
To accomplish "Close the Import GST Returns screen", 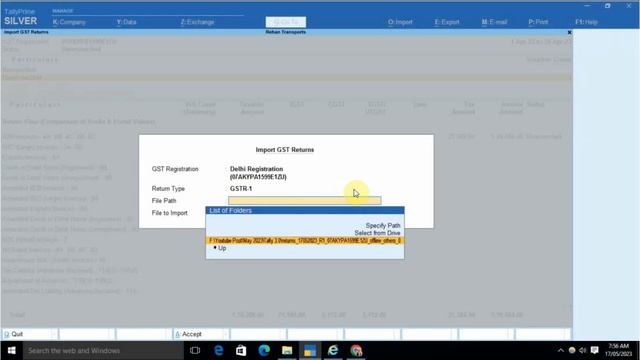I will click(569, 32).
